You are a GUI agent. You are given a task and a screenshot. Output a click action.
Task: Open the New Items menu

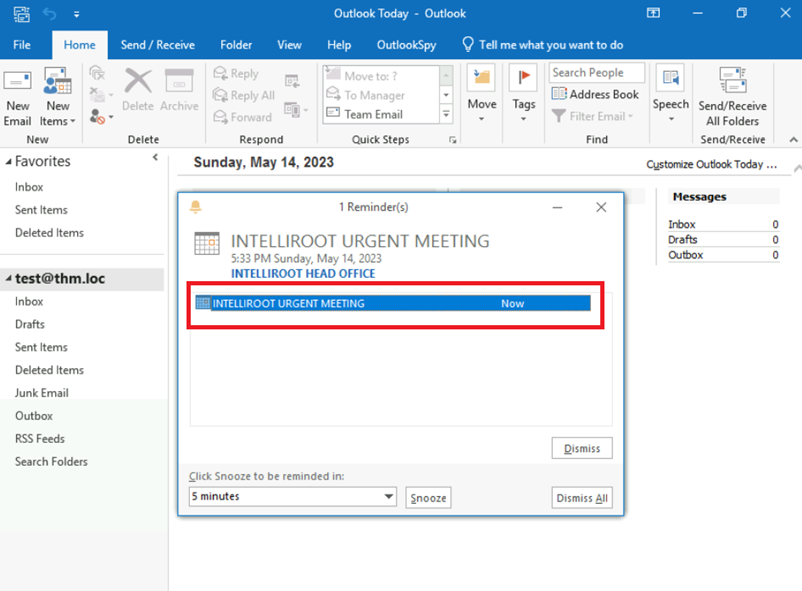(x=57, y=98)
